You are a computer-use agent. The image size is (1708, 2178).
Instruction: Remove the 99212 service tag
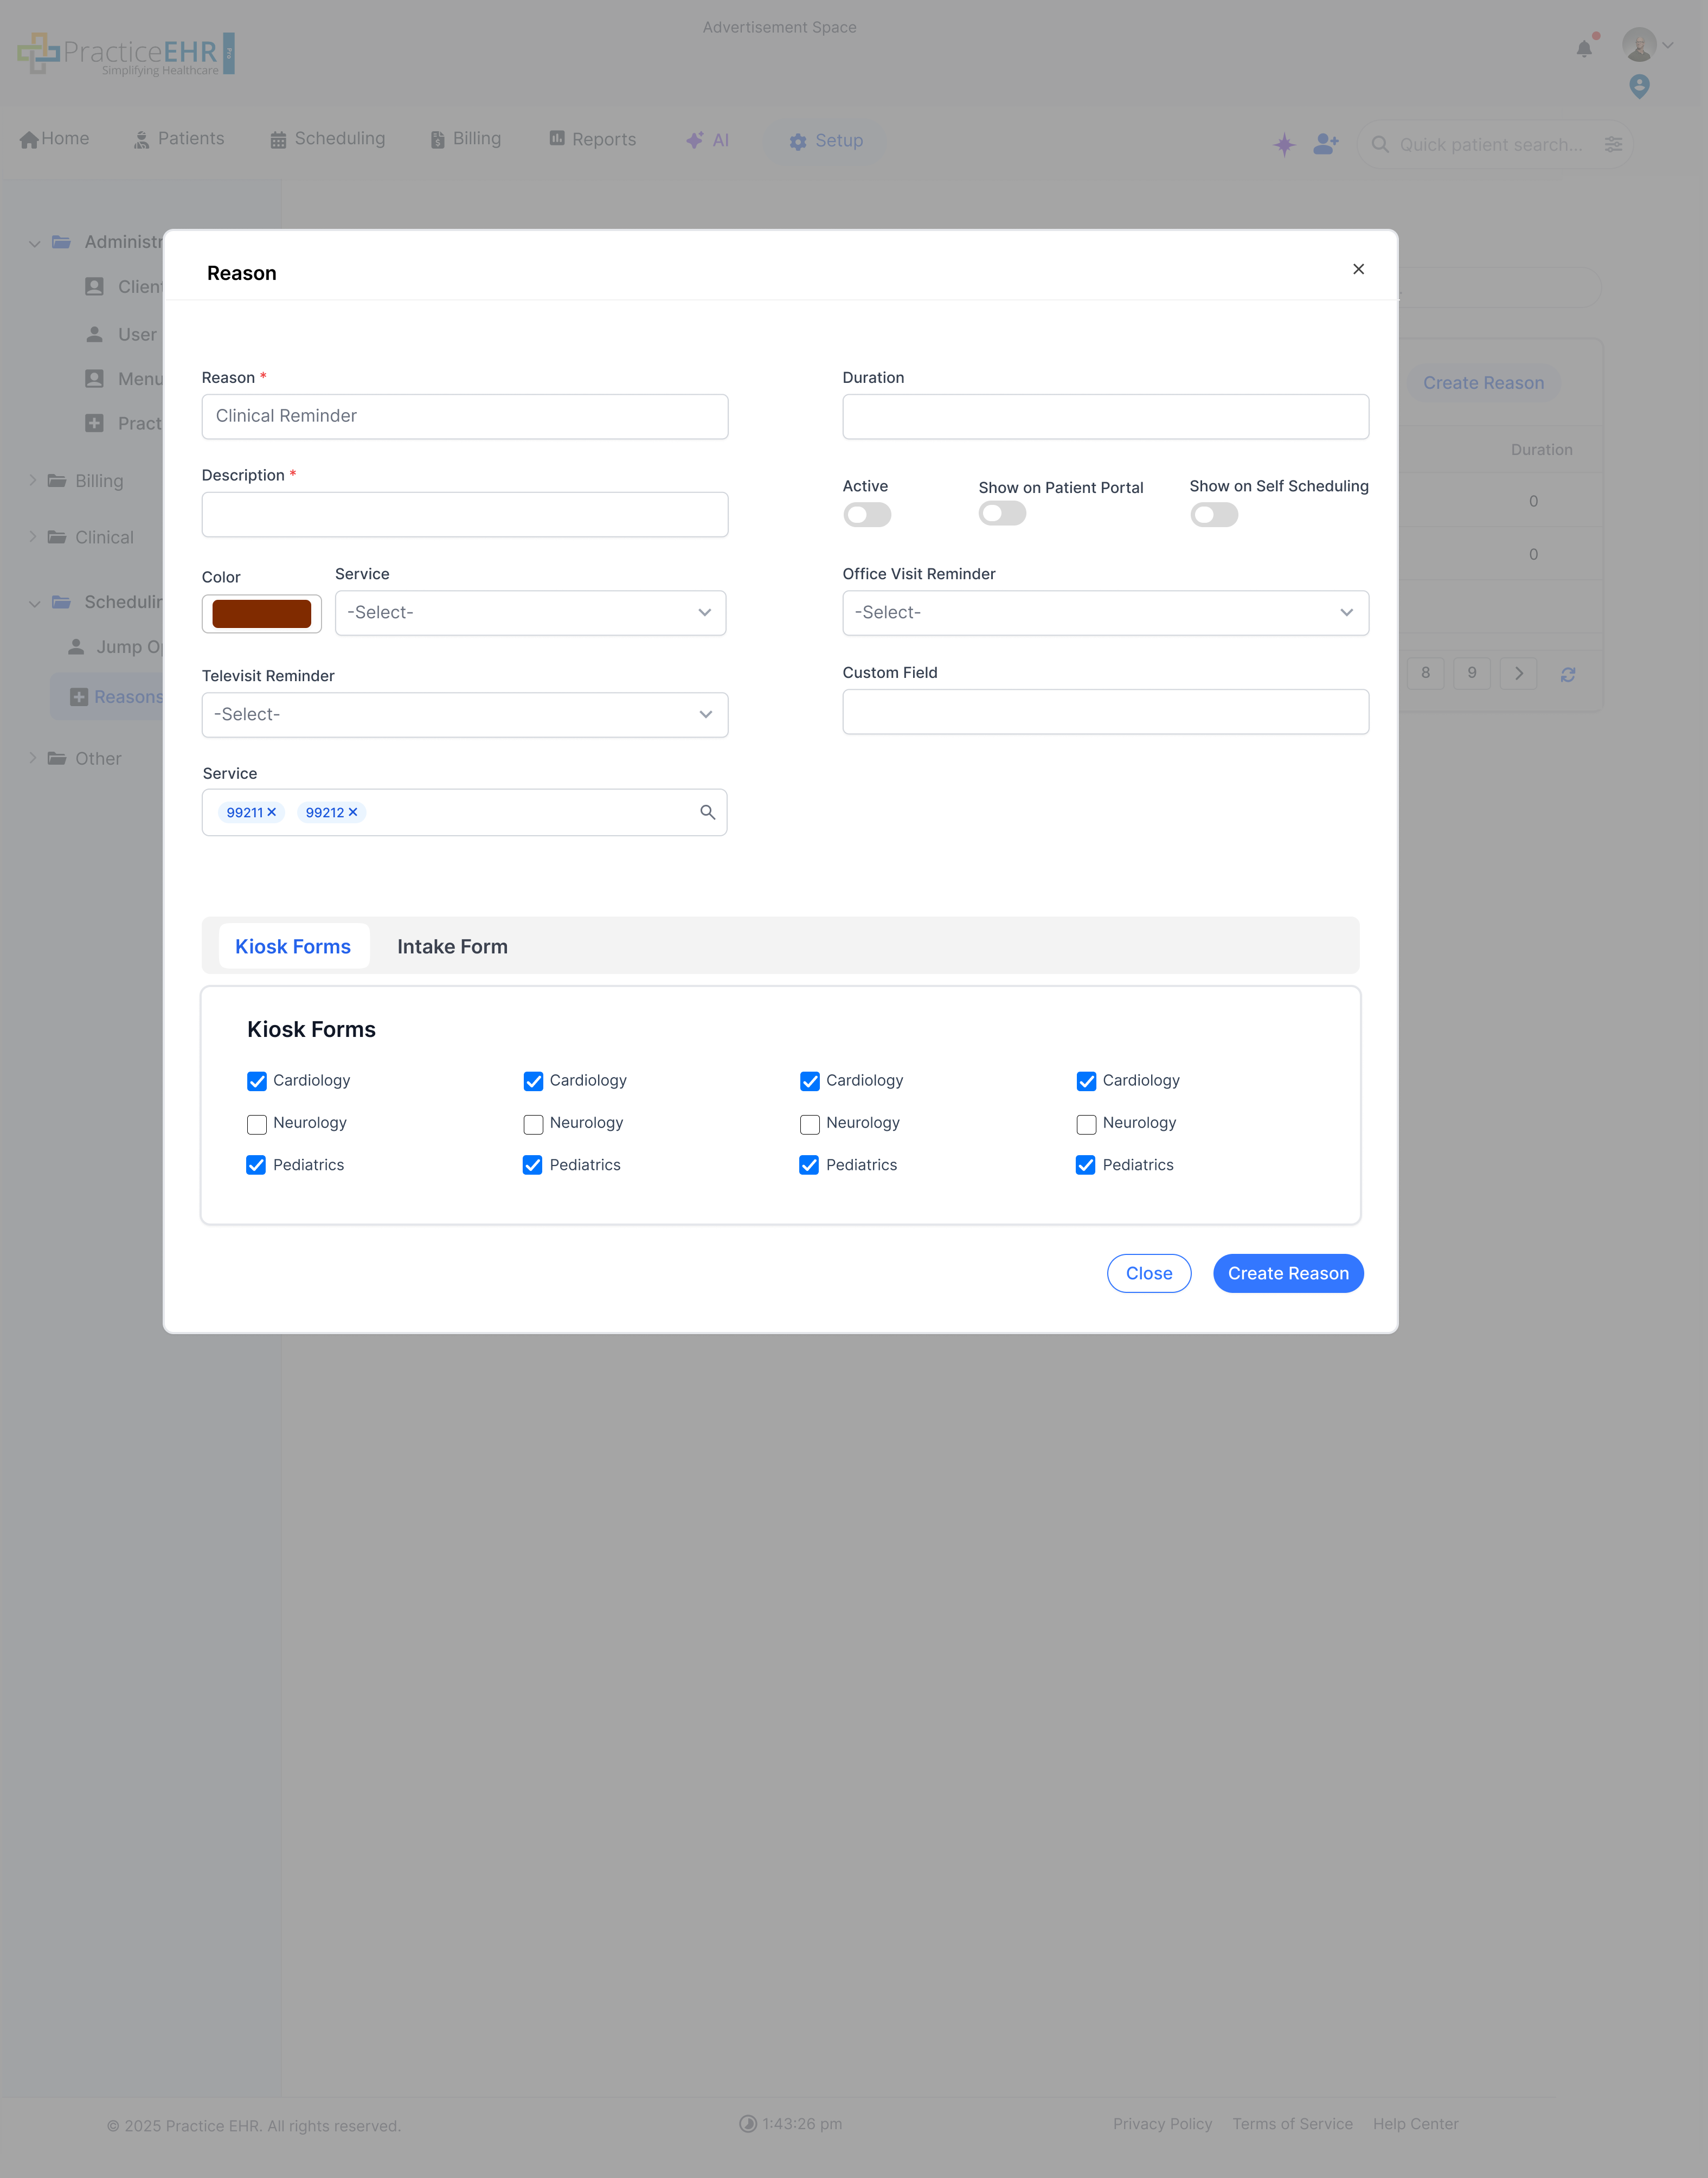[353, 812]
